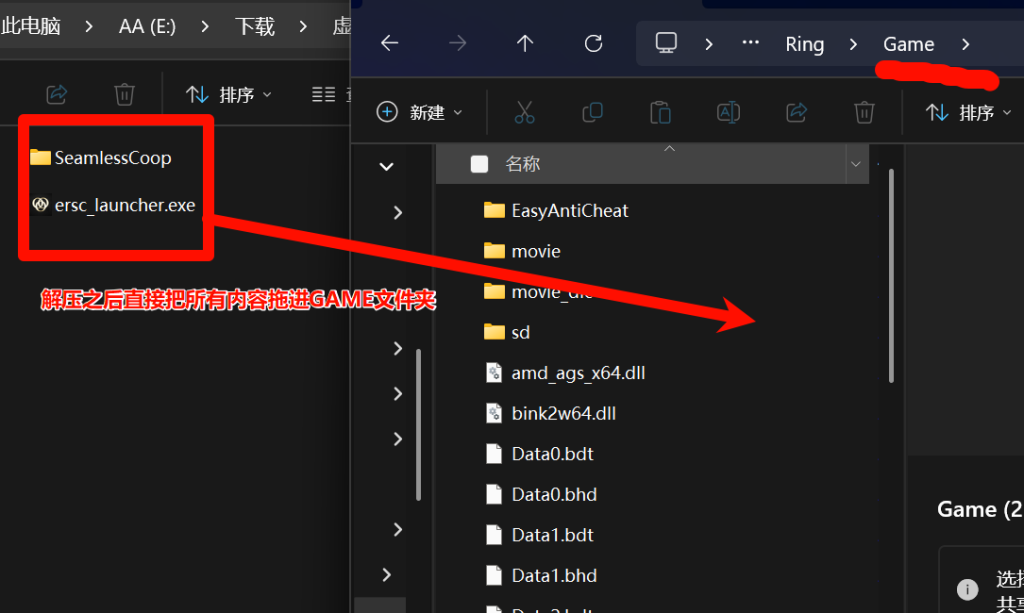Select ersc_launcher.exe in the left window
This screenshot has height=613, width=1024.
point(114,205)
